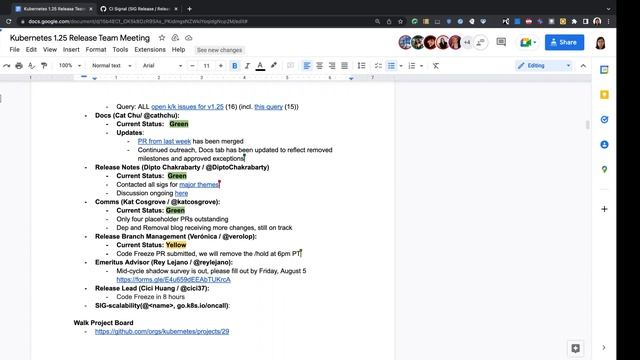Align text to the right

point(332,66)
